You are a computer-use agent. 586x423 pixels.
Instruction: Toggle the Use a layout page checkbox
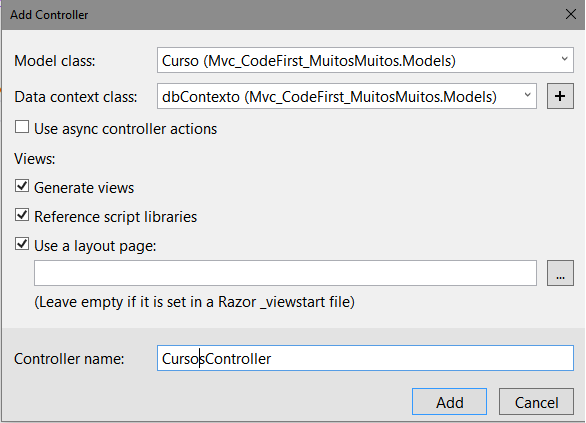point(22,244)
